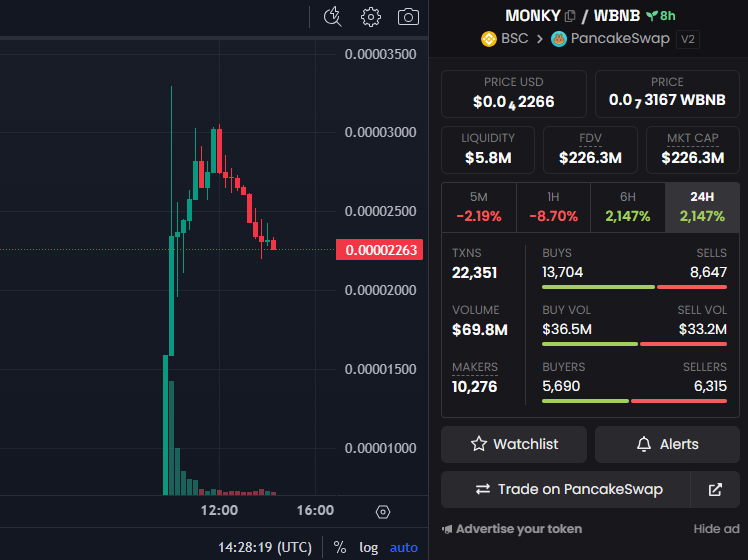Take a chart snapshot with camera icon
The width and height of the screenshot is (748, 560).
408,17
